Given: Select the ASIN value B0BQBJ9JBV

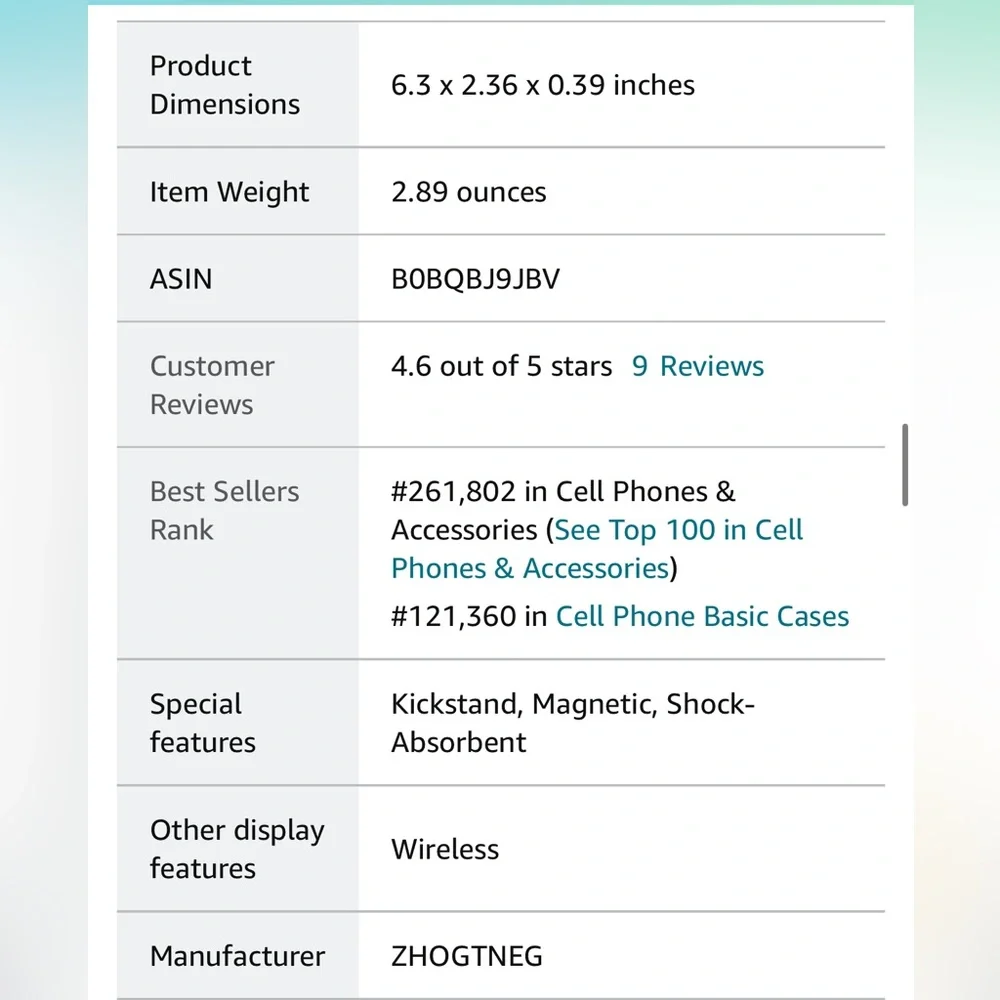Looking at the screenshot, I should pyautogui.click(x=475, y=279).
